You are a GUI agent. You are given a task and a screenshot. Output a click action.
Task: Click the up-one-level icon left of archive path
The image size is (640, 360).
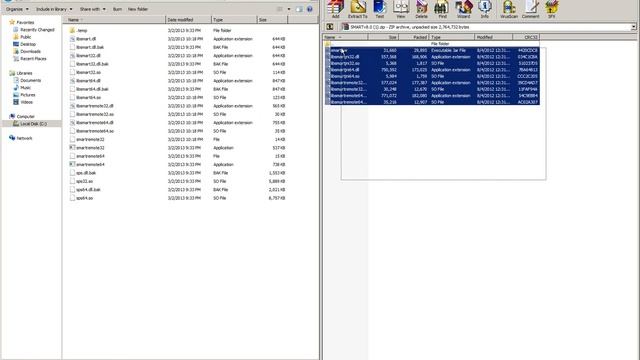pos(330,27)
